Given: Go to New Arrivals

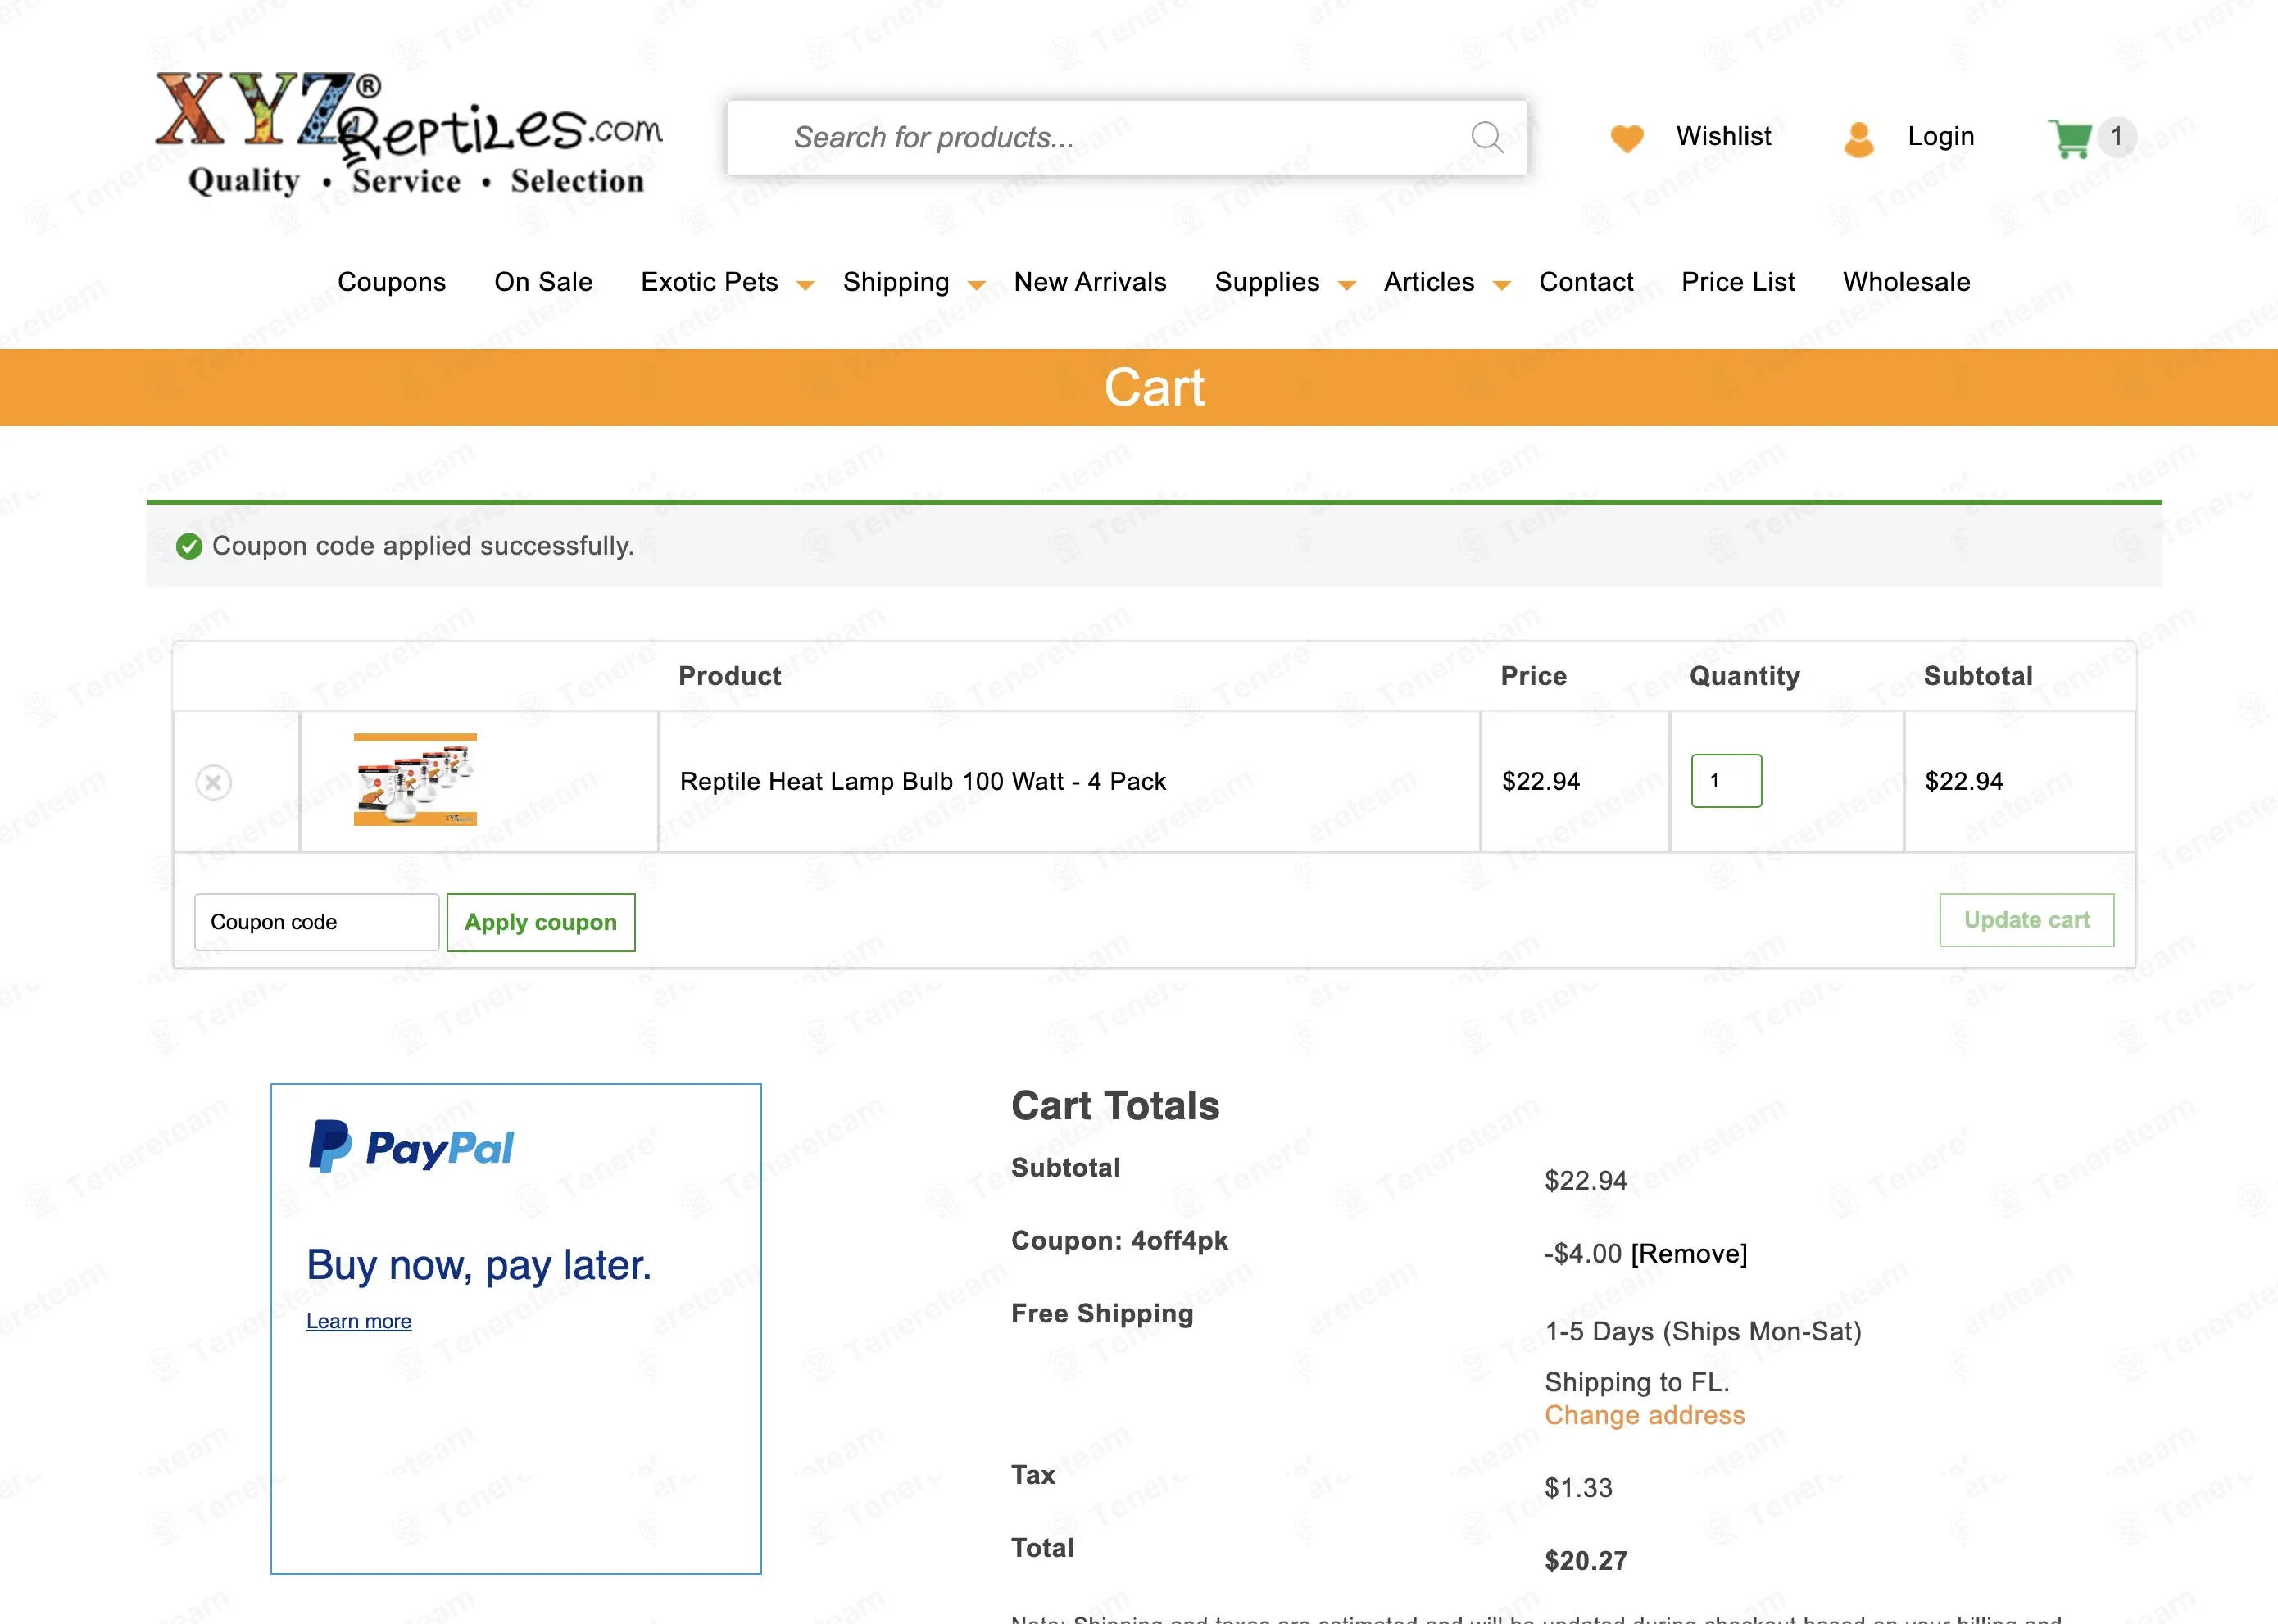Looking at the screenshot, I should [x=1090, y=282].
